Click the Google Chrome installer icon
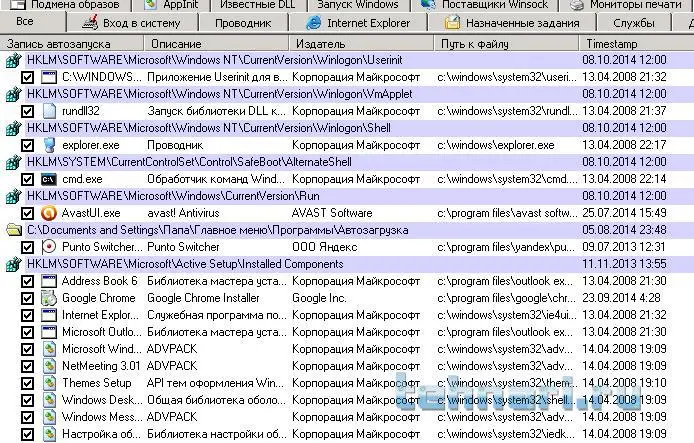This screenshot has height=443, width=694. [49, 298]
